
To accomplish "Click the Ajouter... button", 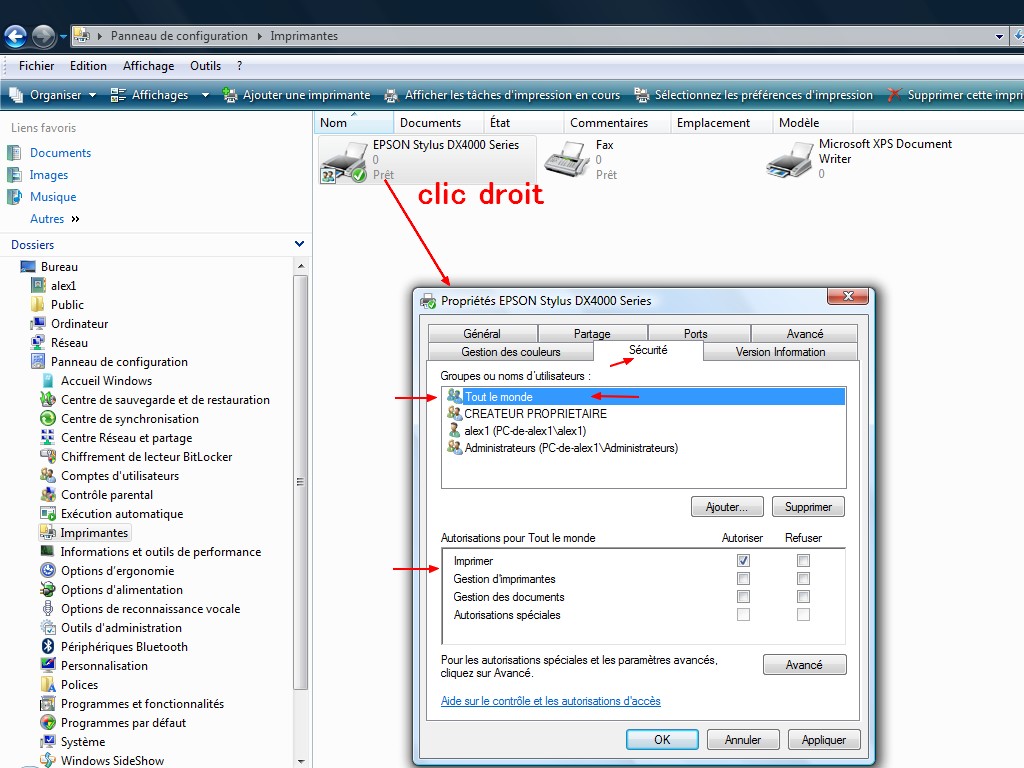I will click(727, 507).
